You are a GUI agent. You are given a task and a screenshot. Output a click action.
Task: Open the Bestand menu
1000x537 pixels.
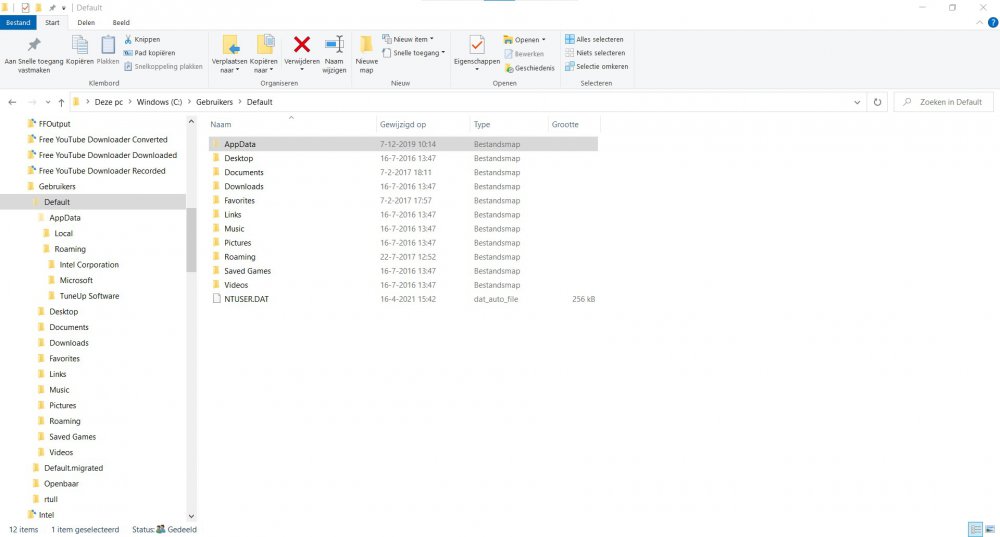pyautogui.click(x=18, y=22)
